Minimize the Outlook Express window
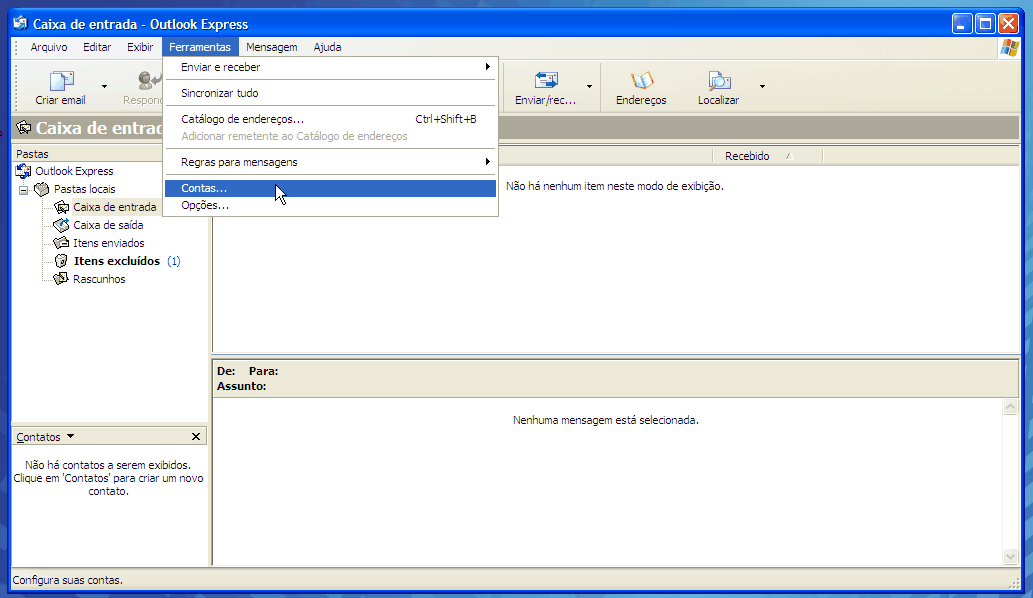Viewport: 1033px width, 598px height. click(962, 24)
